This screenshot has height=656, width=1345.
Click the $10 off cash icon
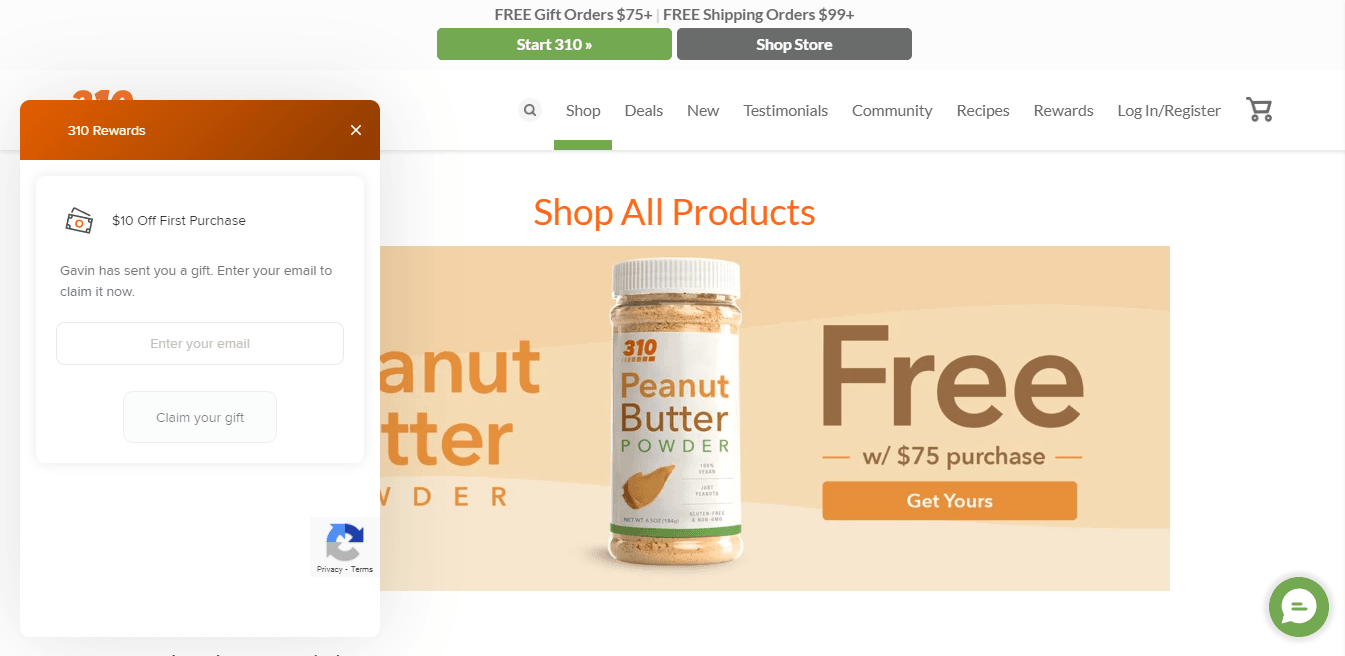coord(79,220)
